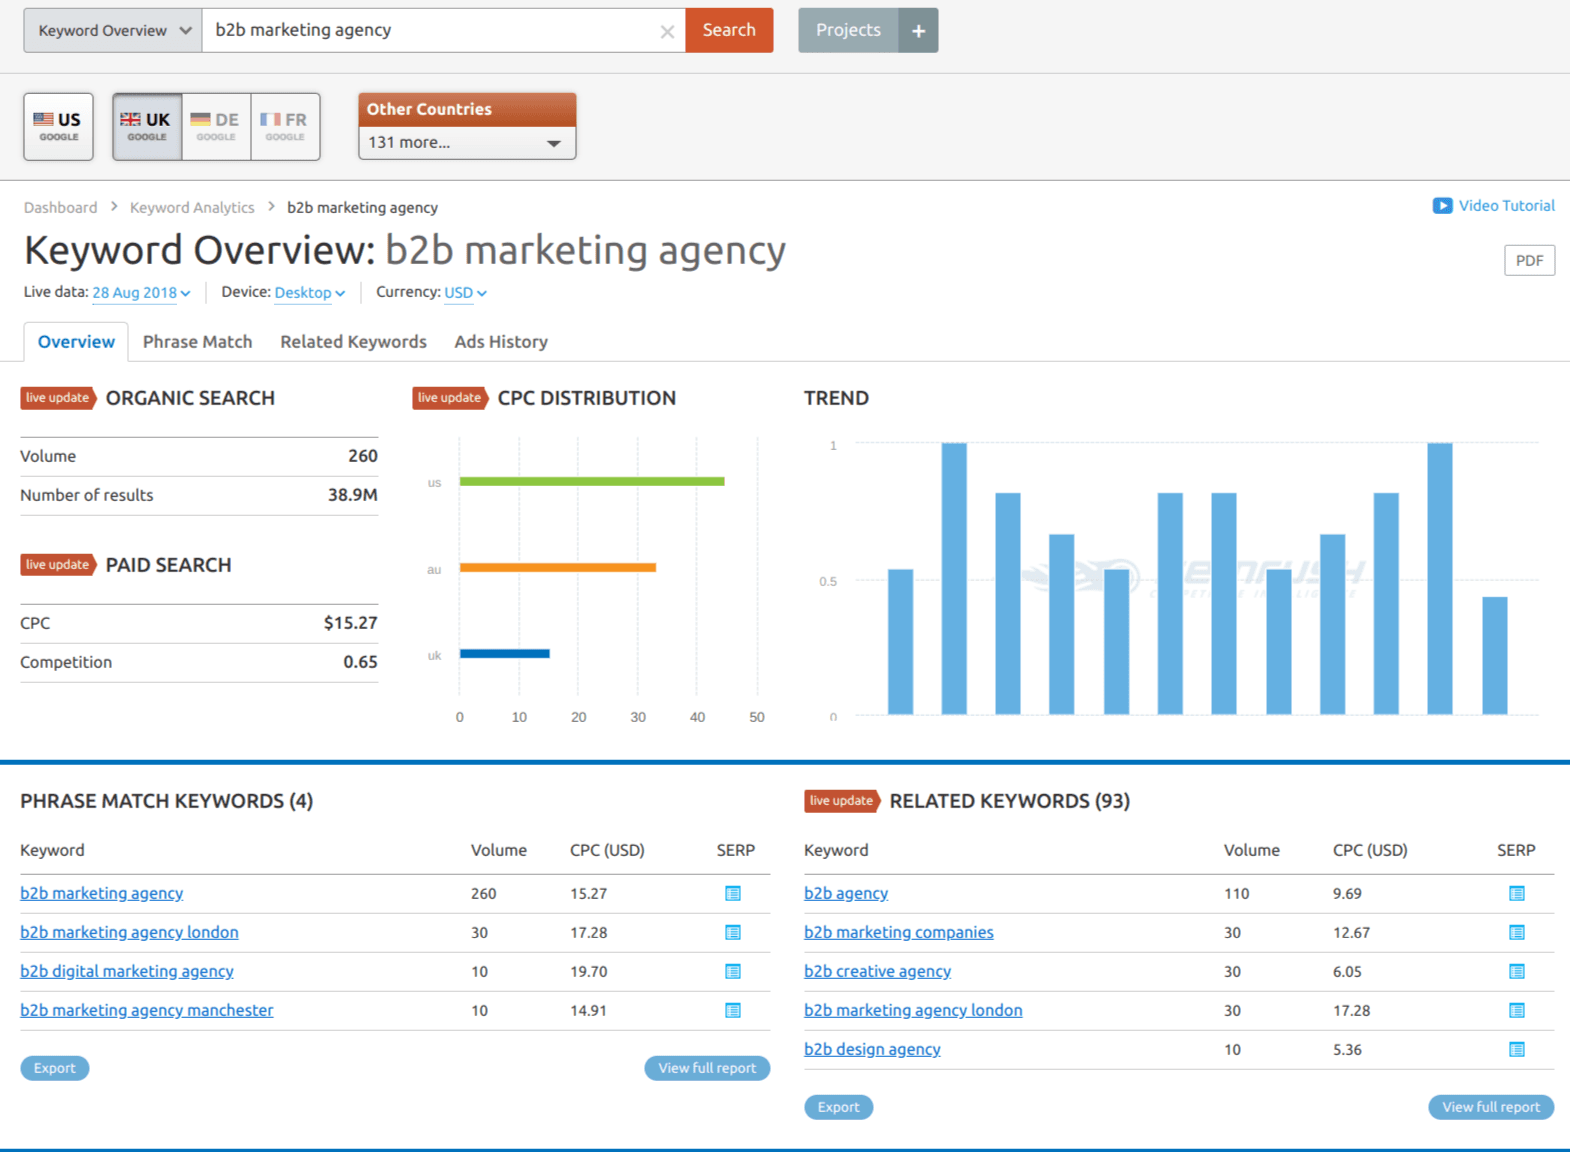Click the plus icon next to Projects
Viewport: 1570px width, 1153px height.
pyautogui.click(x=918, y=30)
